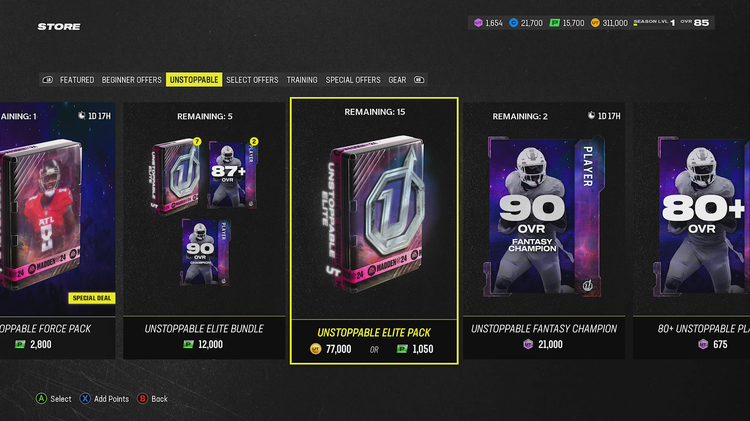
Task: Click the blue X Add Points icon
Action: 85,399
